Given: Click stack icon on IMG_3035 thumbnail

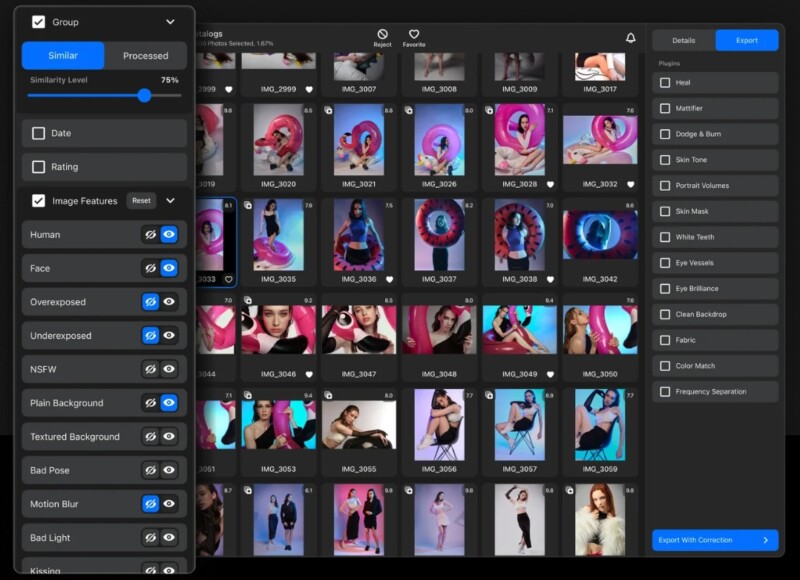Looking at the screenshot, I should pos(247,205).
